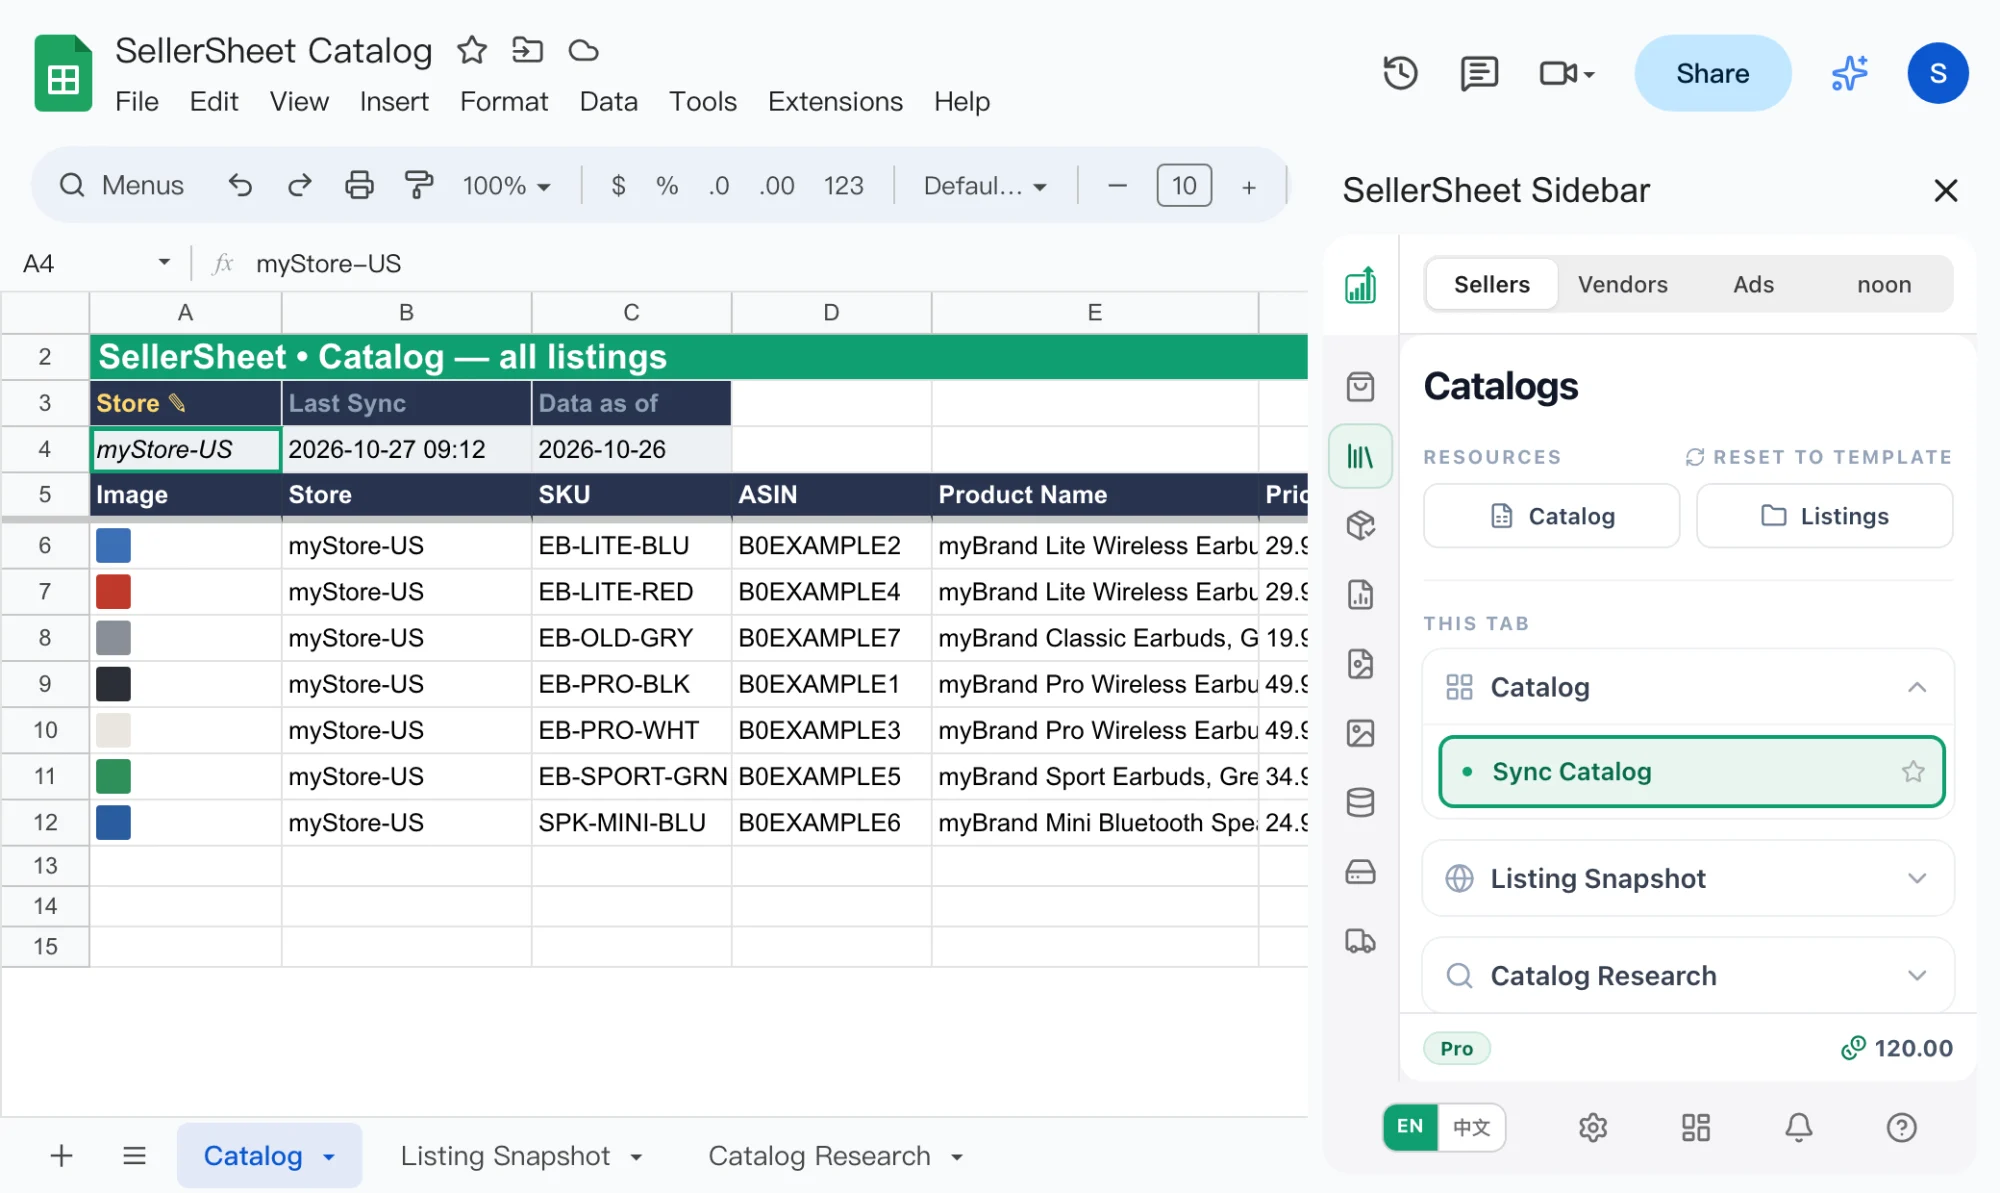The image size is (2000, 1193).
Task: Click the undo arrow in toolbar
Action: point(240,185)
